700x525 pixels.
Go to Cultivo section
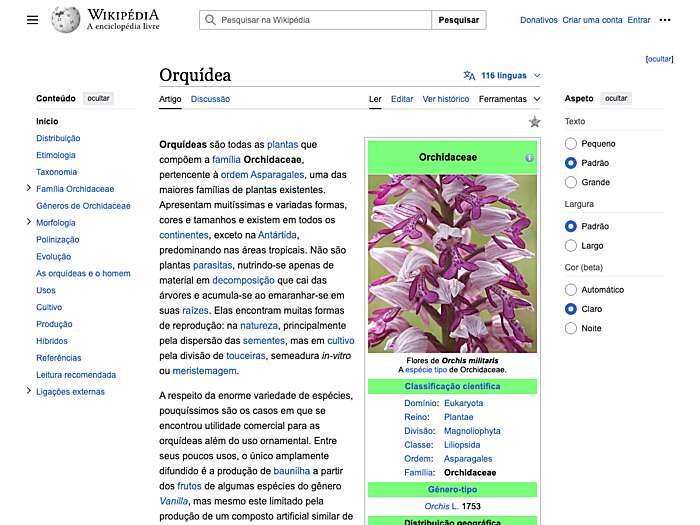[x=49, y=307]
